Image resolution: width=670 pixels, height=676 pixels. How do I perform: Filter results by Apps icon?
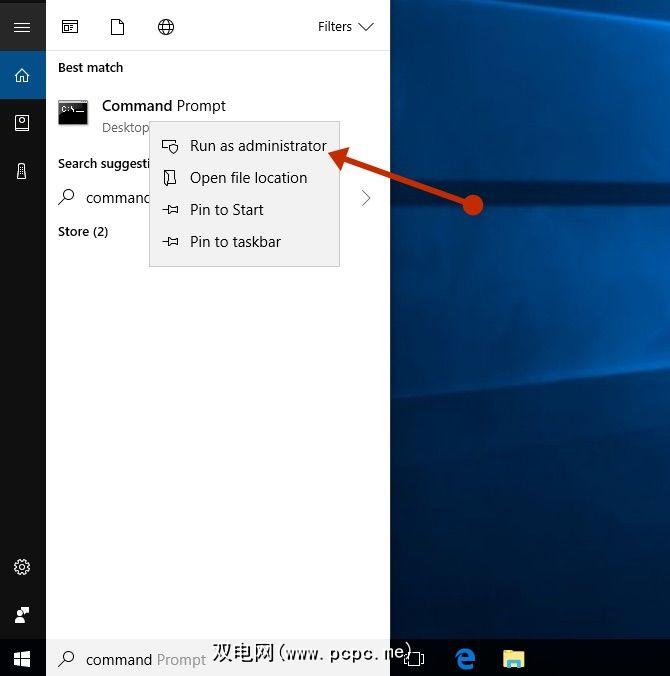[x=70, y=27]
